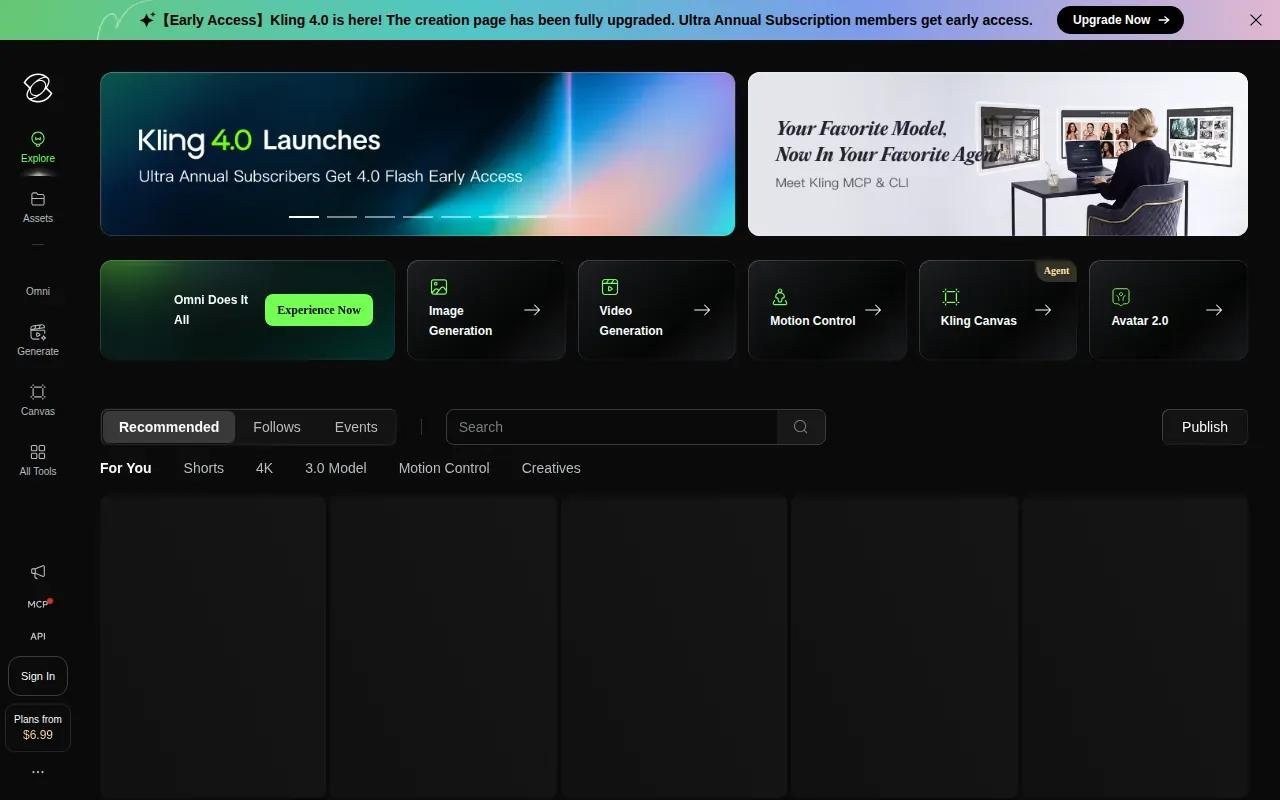Open Kling 4.0 Launches banner
Screen dimensions: 1280x800
(x=417, y=154)
